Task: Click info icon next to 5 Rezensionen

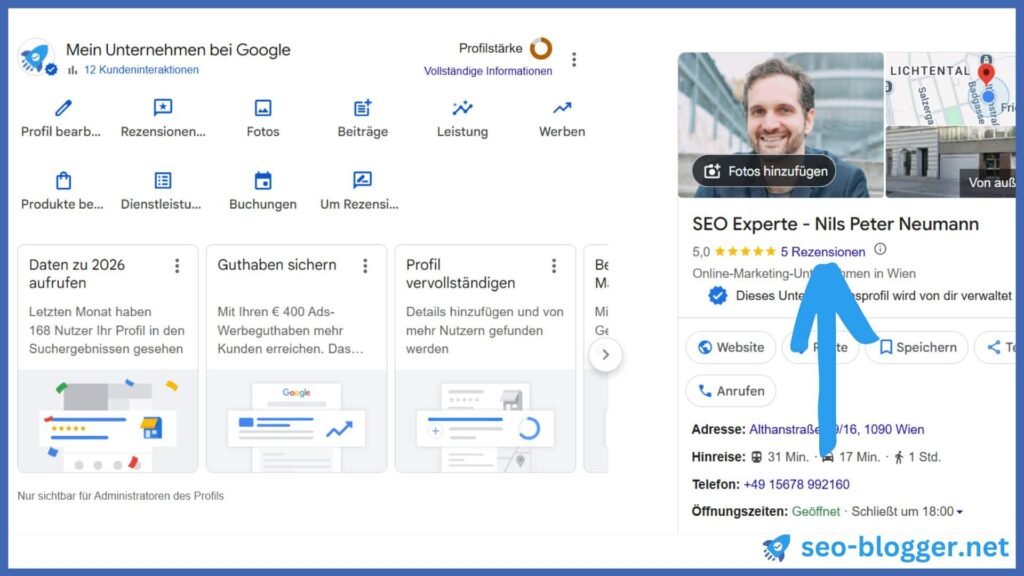Action: click(880, 249)
